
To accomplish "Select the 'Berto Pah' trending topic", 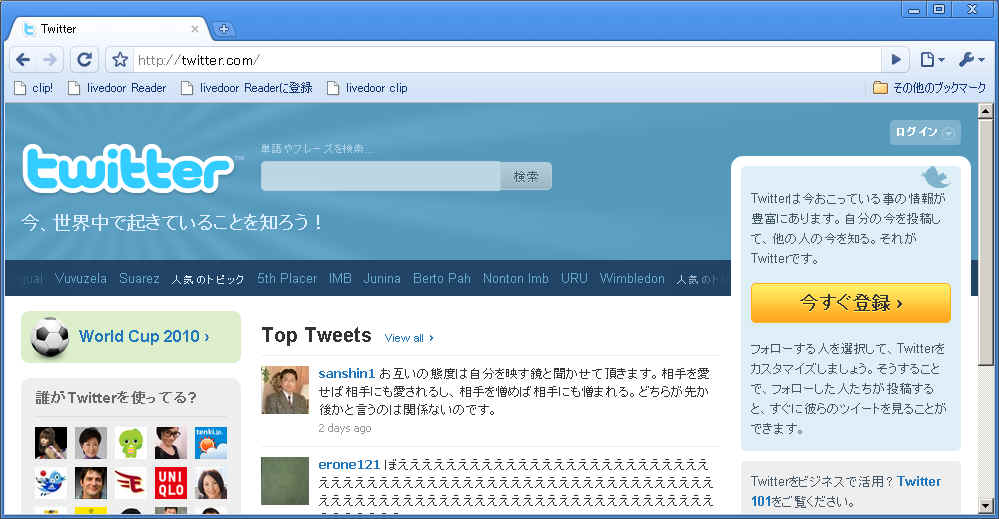I will pos(442,278).
